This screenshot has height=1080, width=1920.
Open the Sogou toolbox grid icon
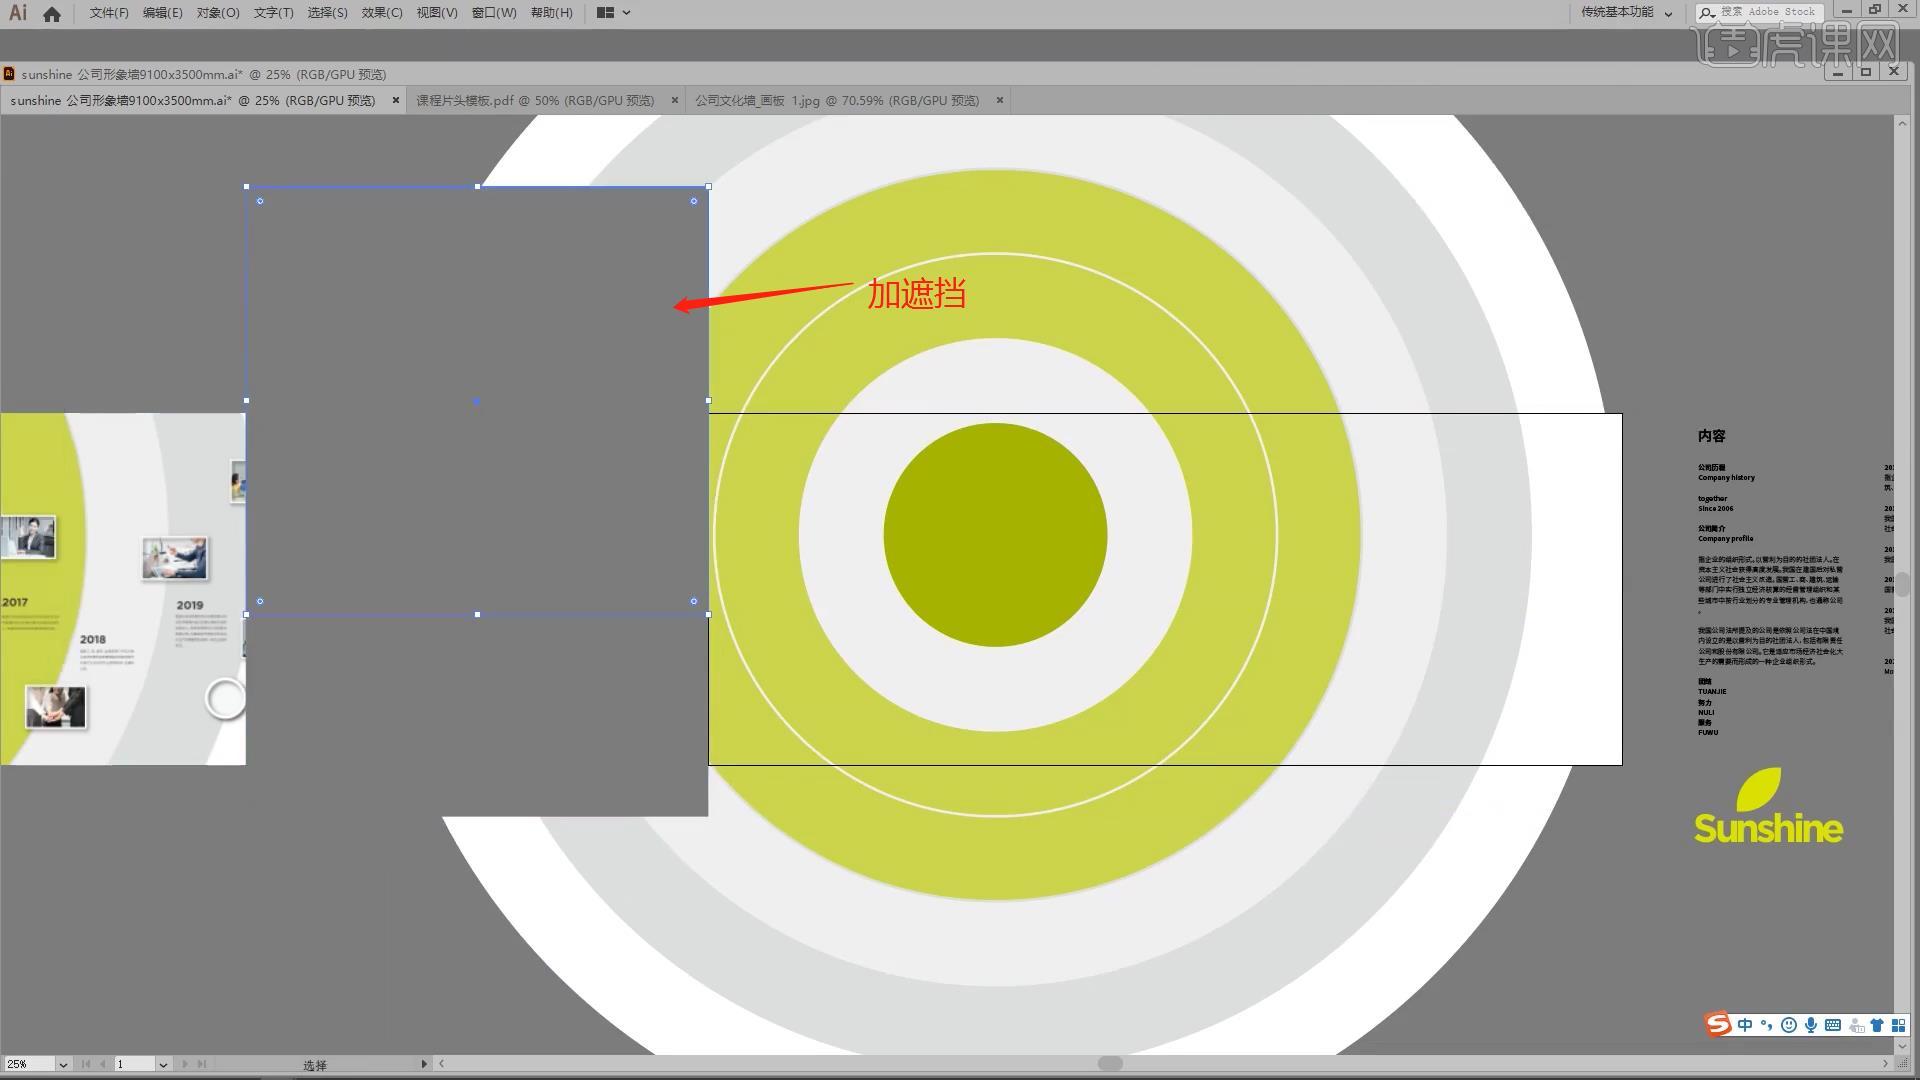click(x=1898, y=1025)
